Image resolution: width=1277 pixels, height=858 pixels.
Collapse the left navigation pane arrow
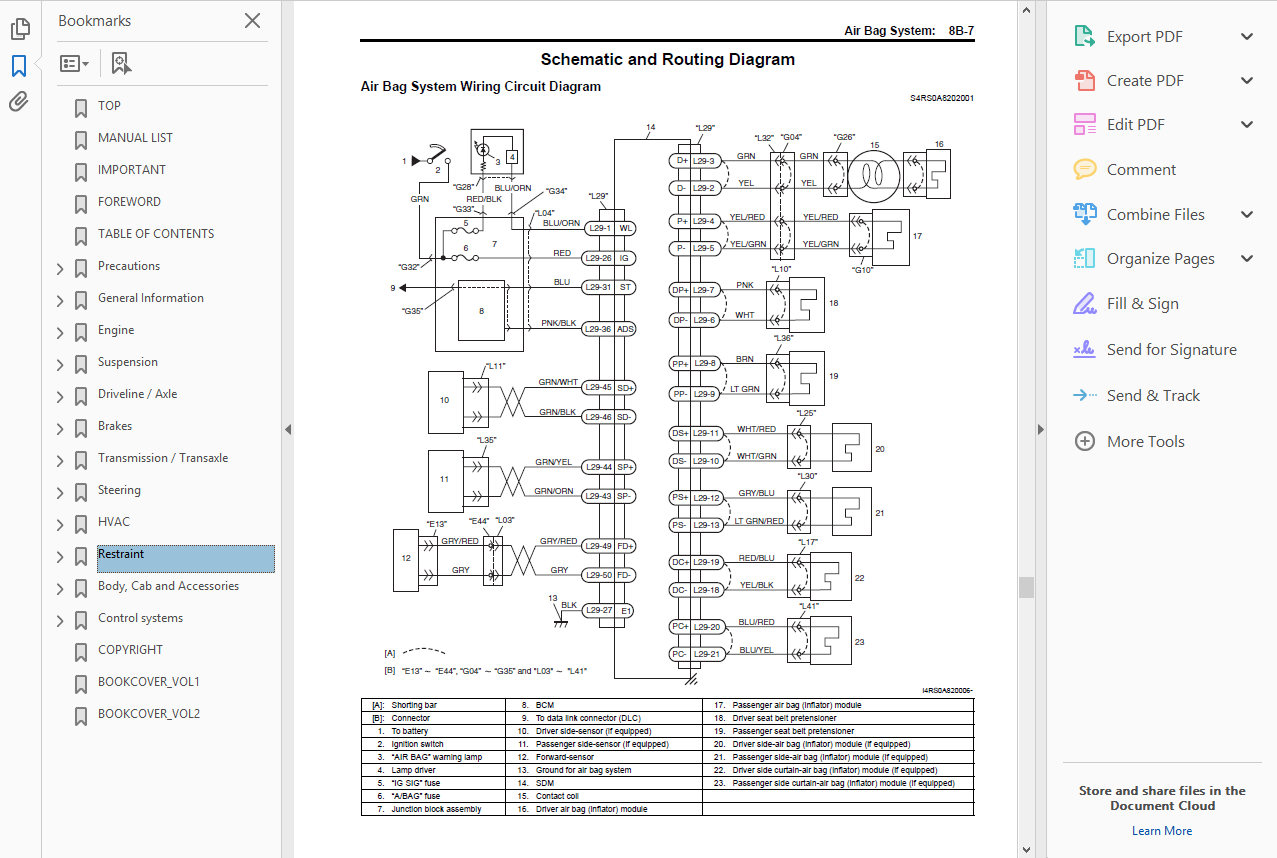[x=288, y=430]
